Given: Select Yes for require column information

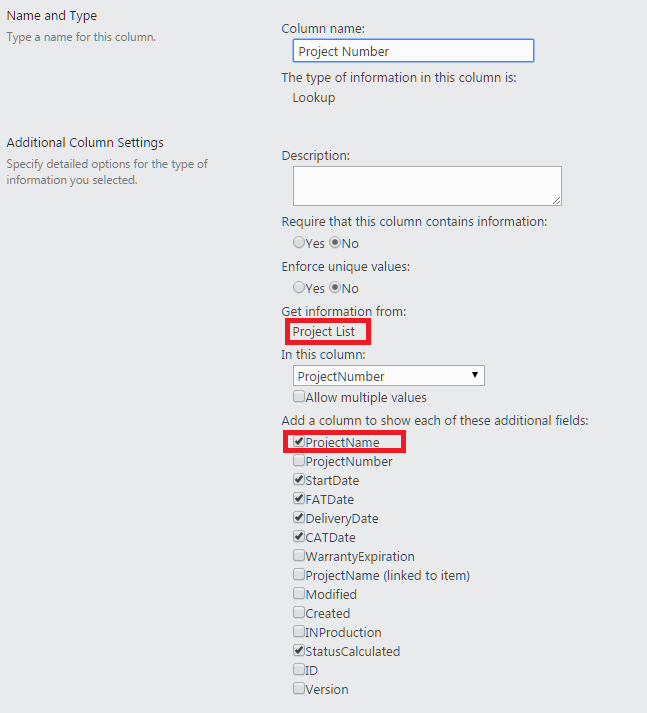Looking at the screenshot, I should coord(299,242).
